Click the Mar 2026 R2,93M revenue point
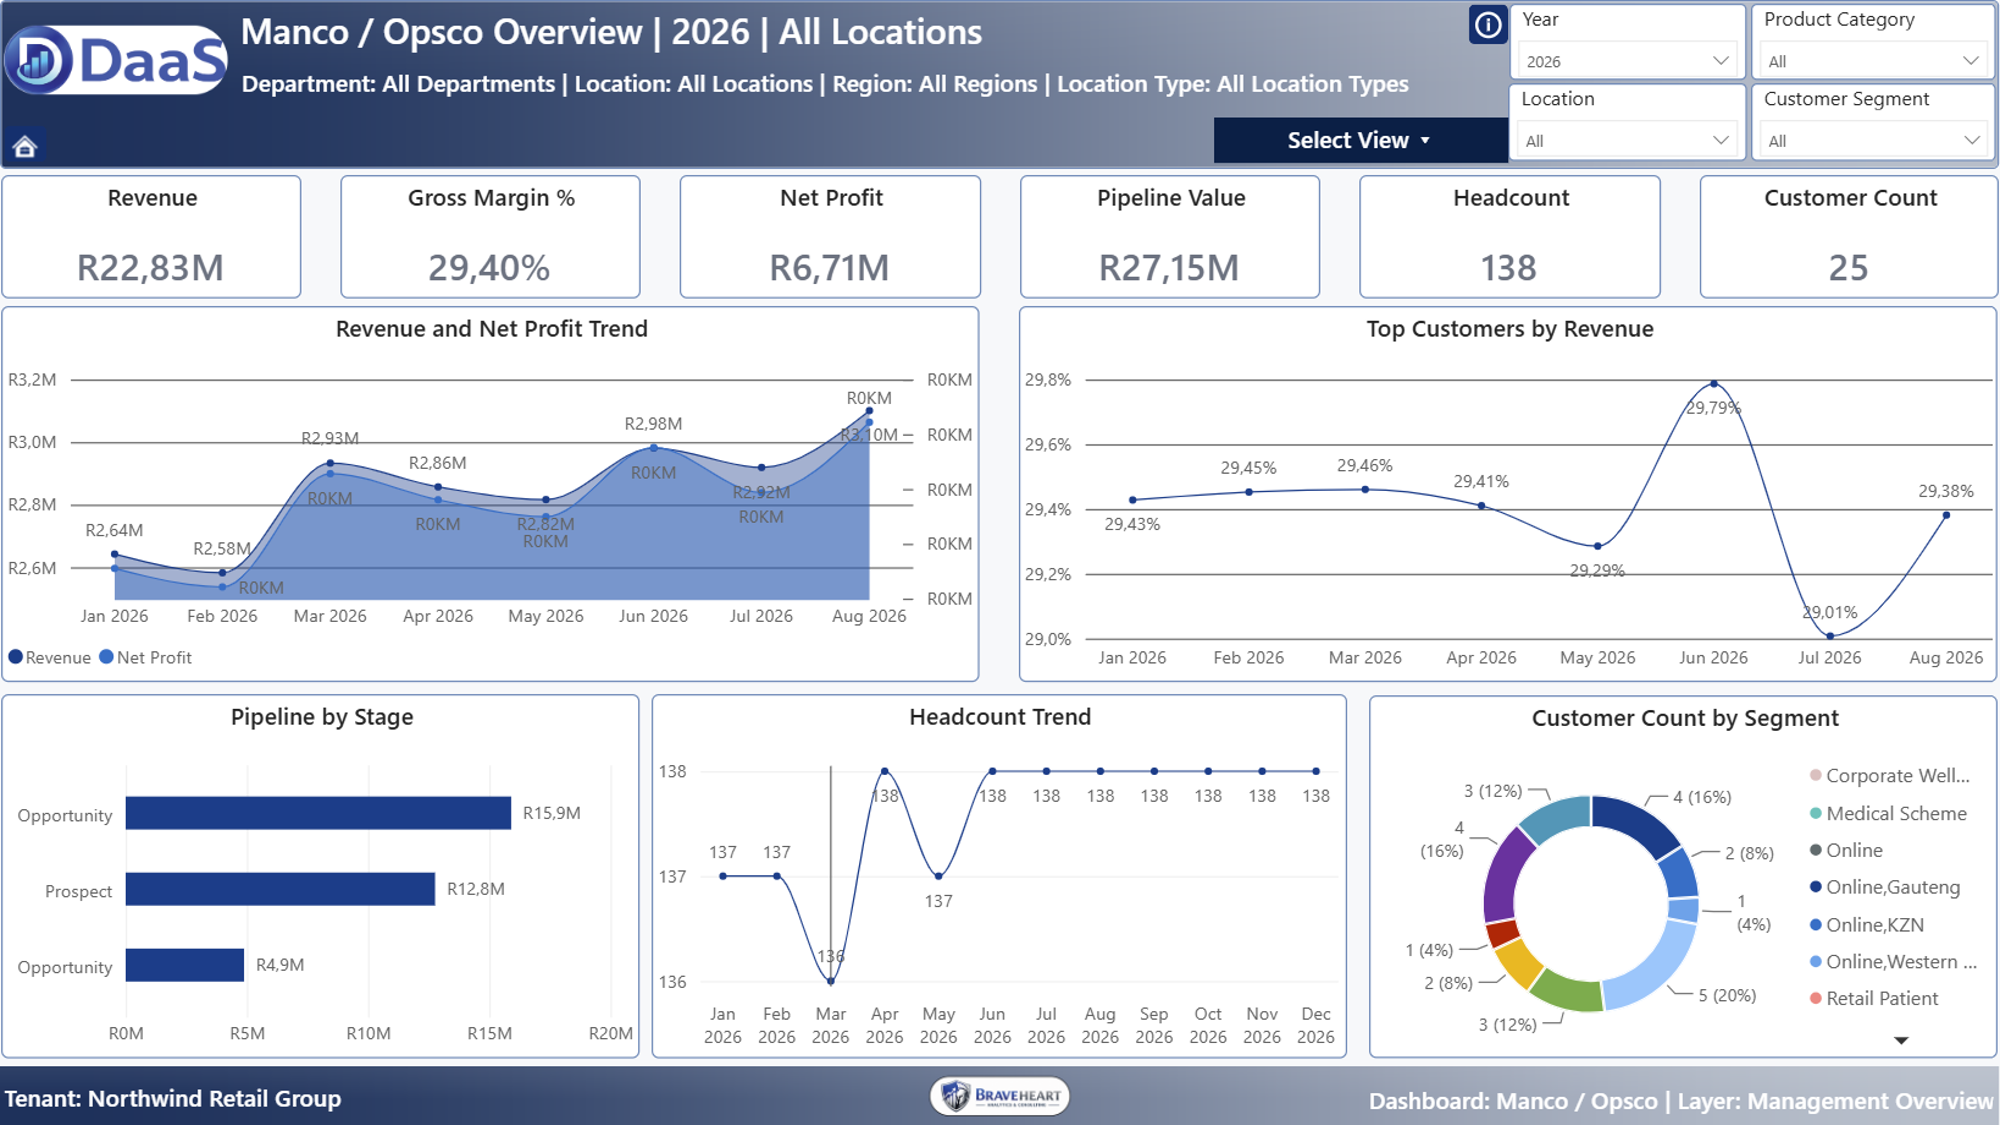This screenshot has width=2000, height=1125. click(x=330, y=463)
